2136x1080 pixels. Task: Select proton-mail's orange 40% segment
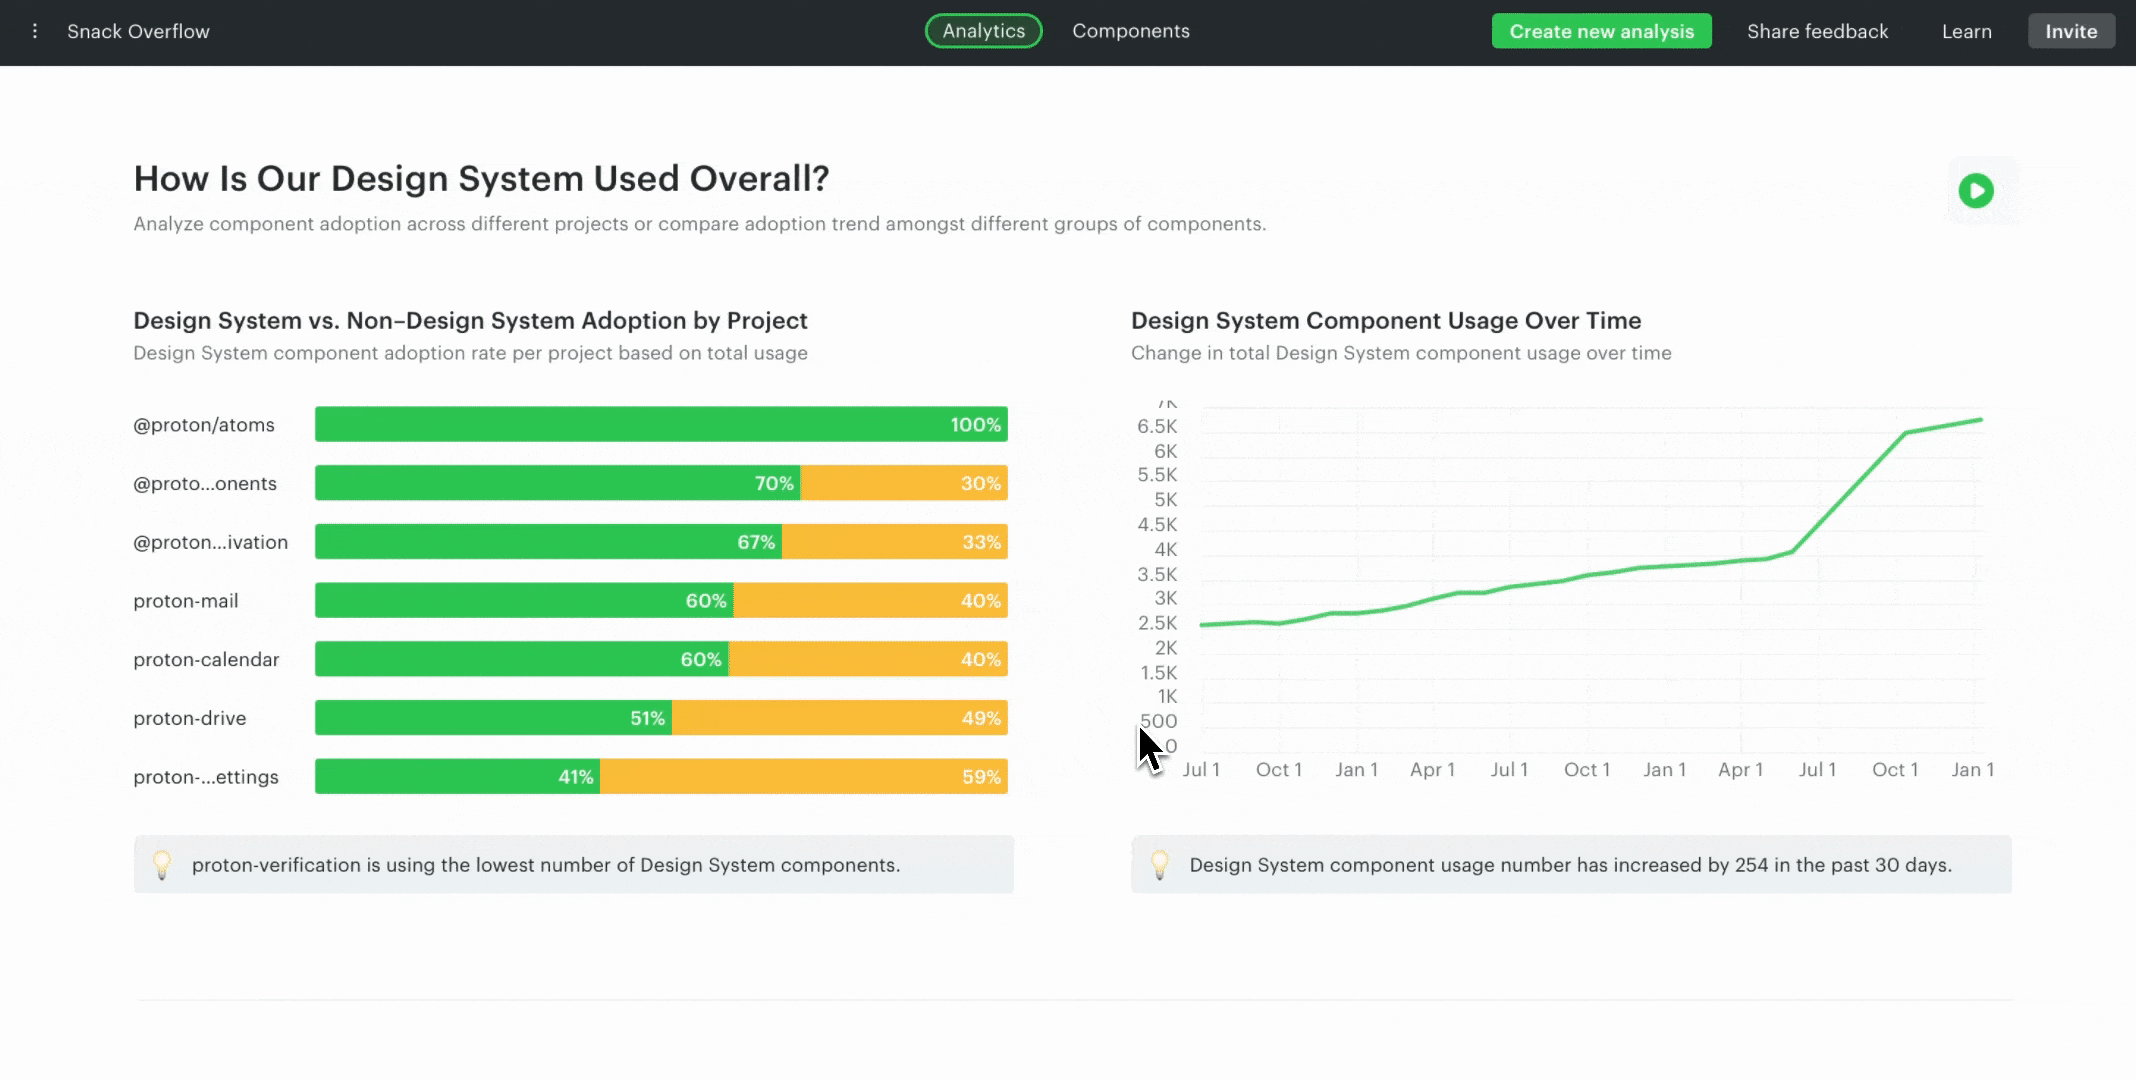(x=870, y=601)
